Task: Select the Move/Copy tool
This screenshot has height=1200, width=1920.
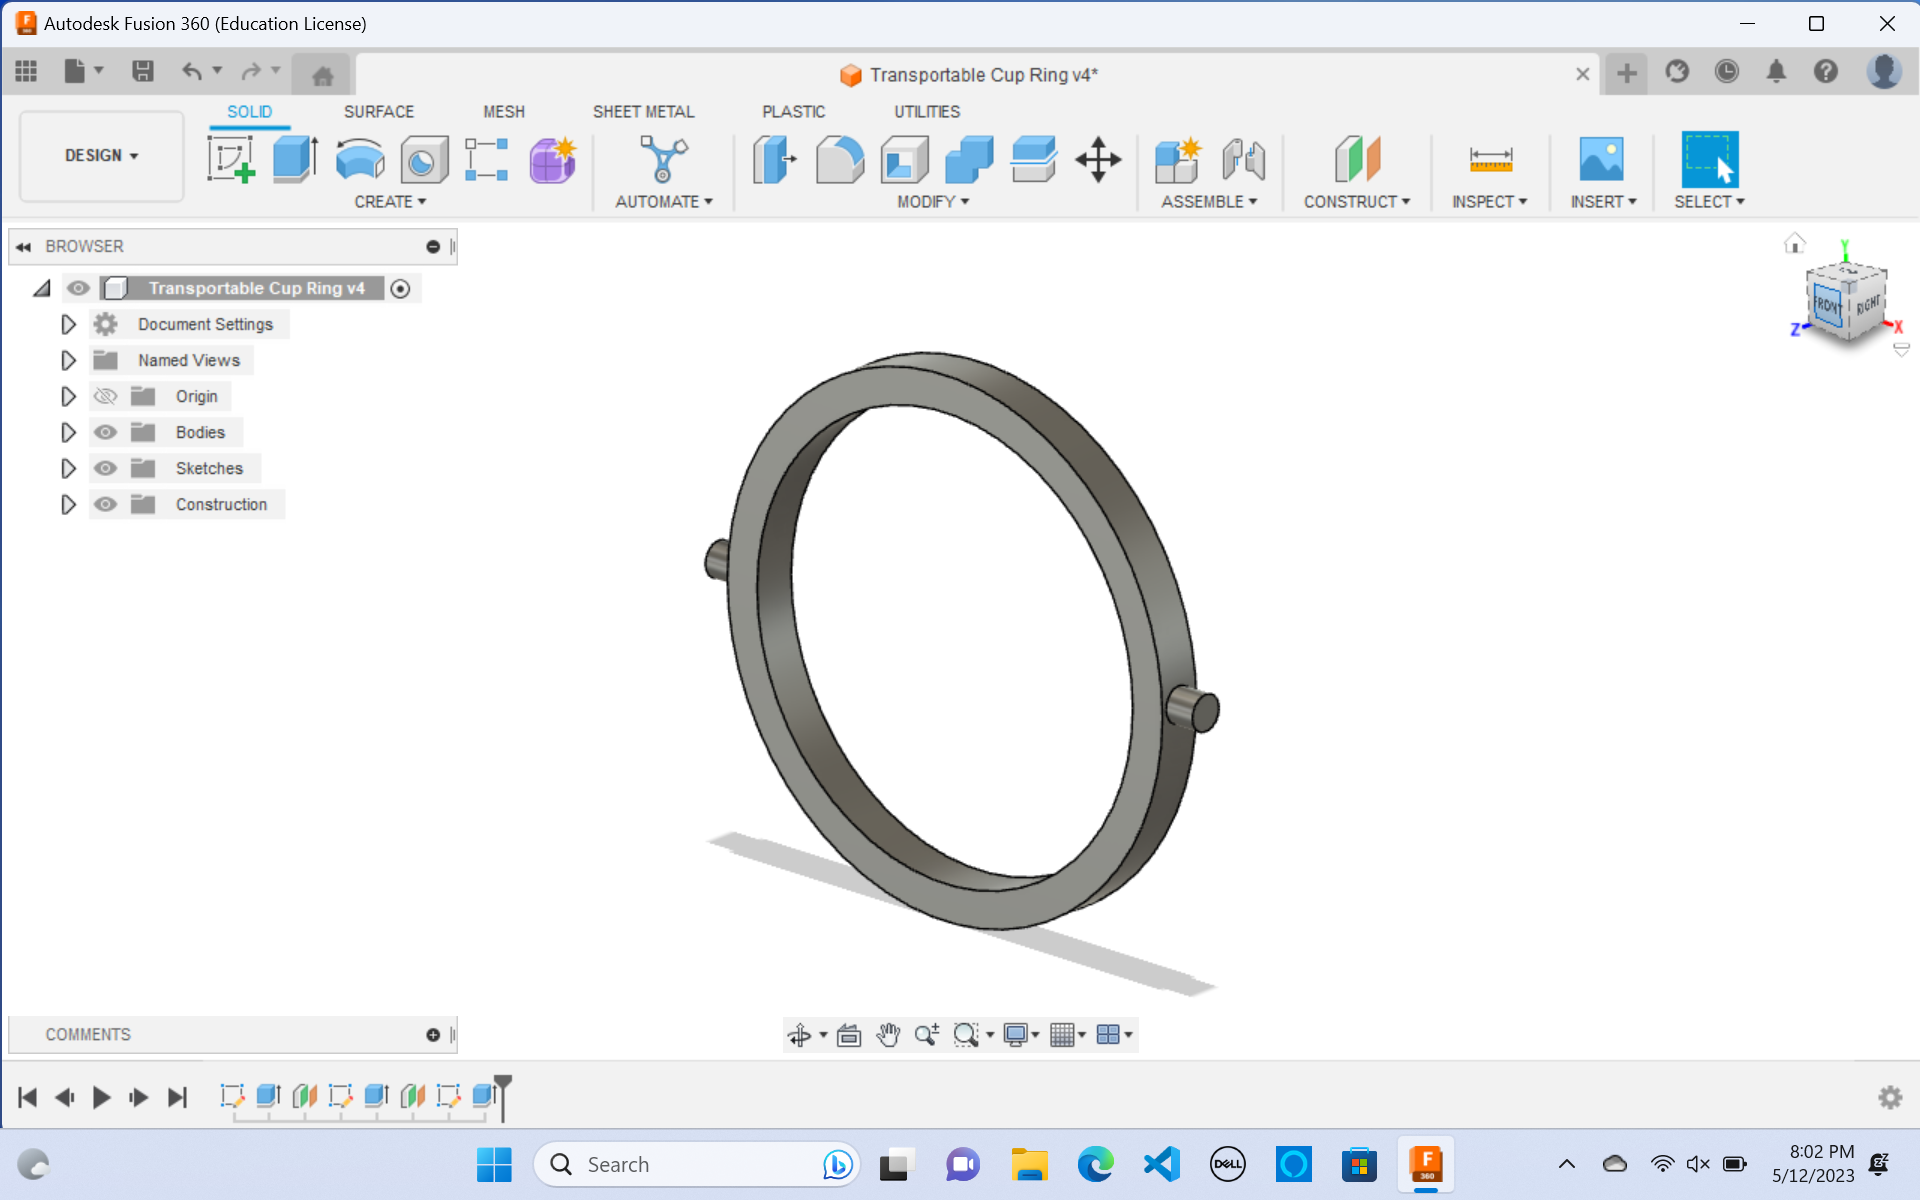Action: pos(1097,160)
